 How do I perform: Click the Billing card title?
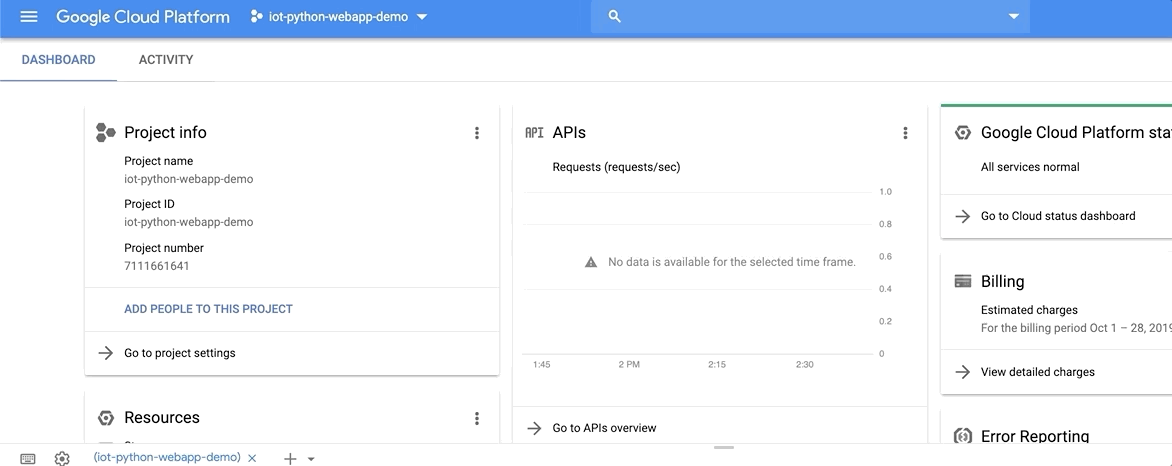click(1002, 281)
